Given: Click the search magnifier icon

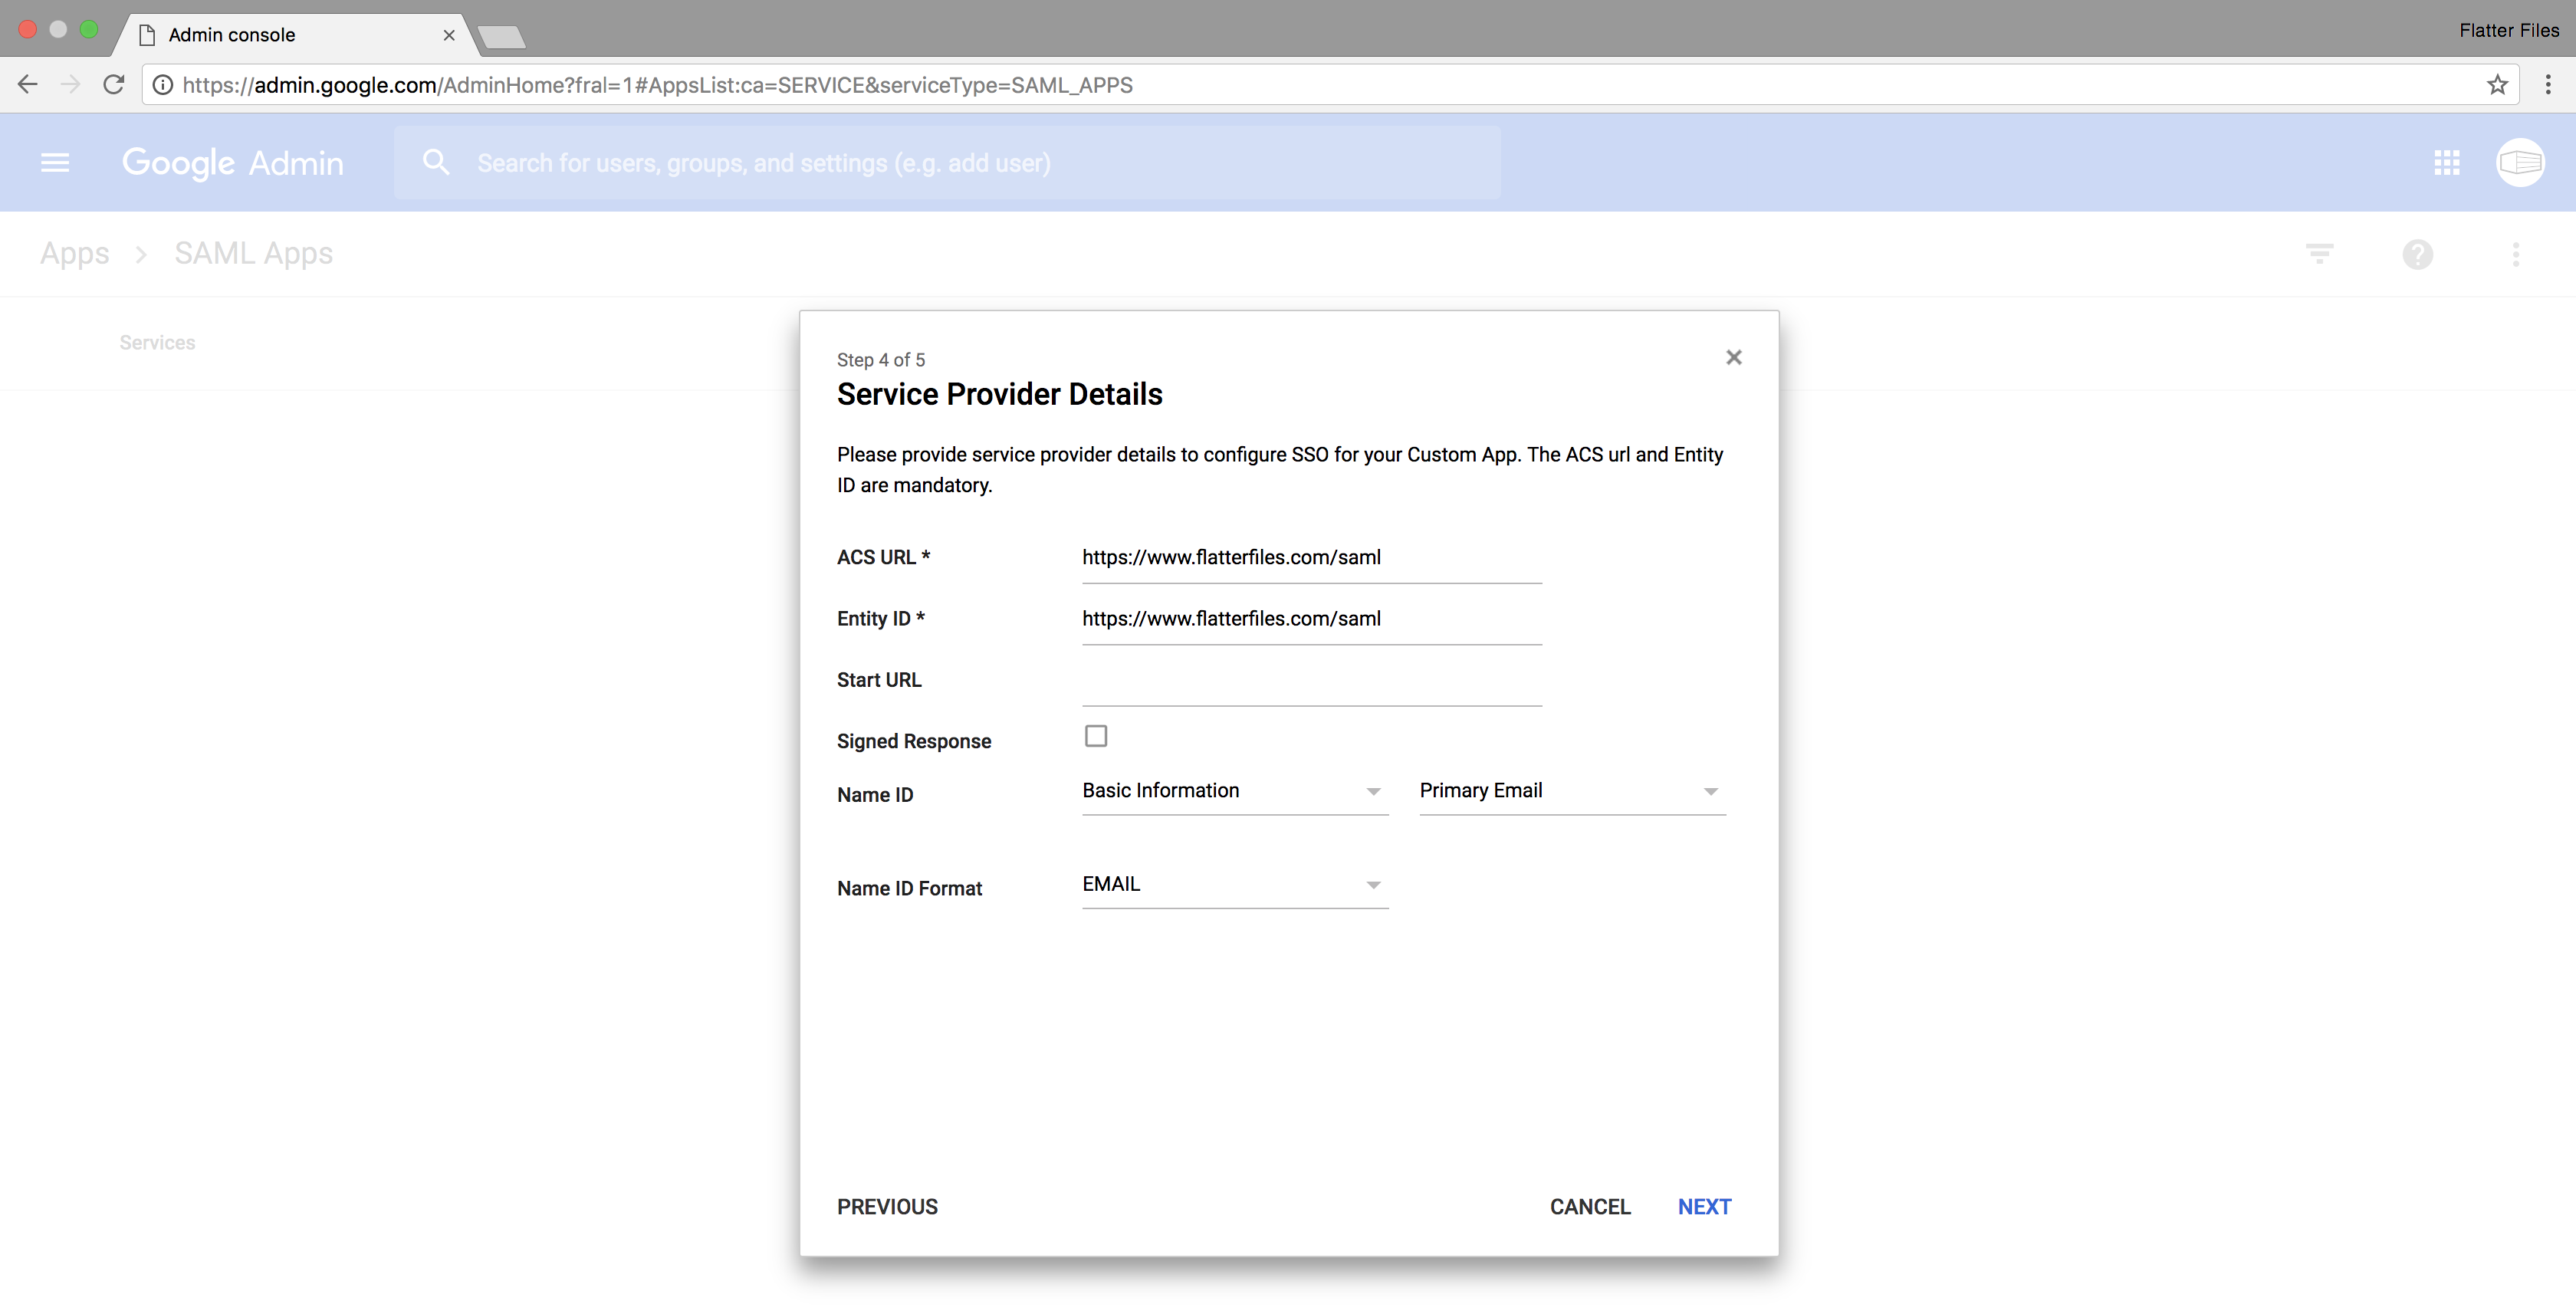Looking at the screenshot, I should click(x=436, y=162).
